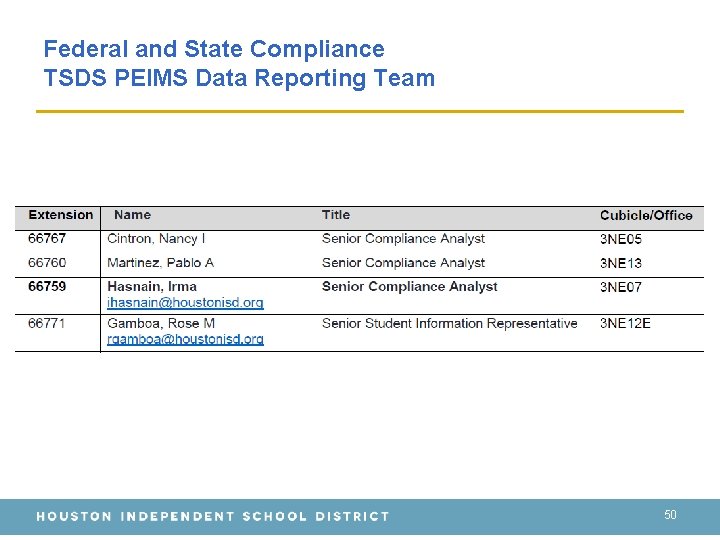Select the Gamboa, Rose M name

160,324
